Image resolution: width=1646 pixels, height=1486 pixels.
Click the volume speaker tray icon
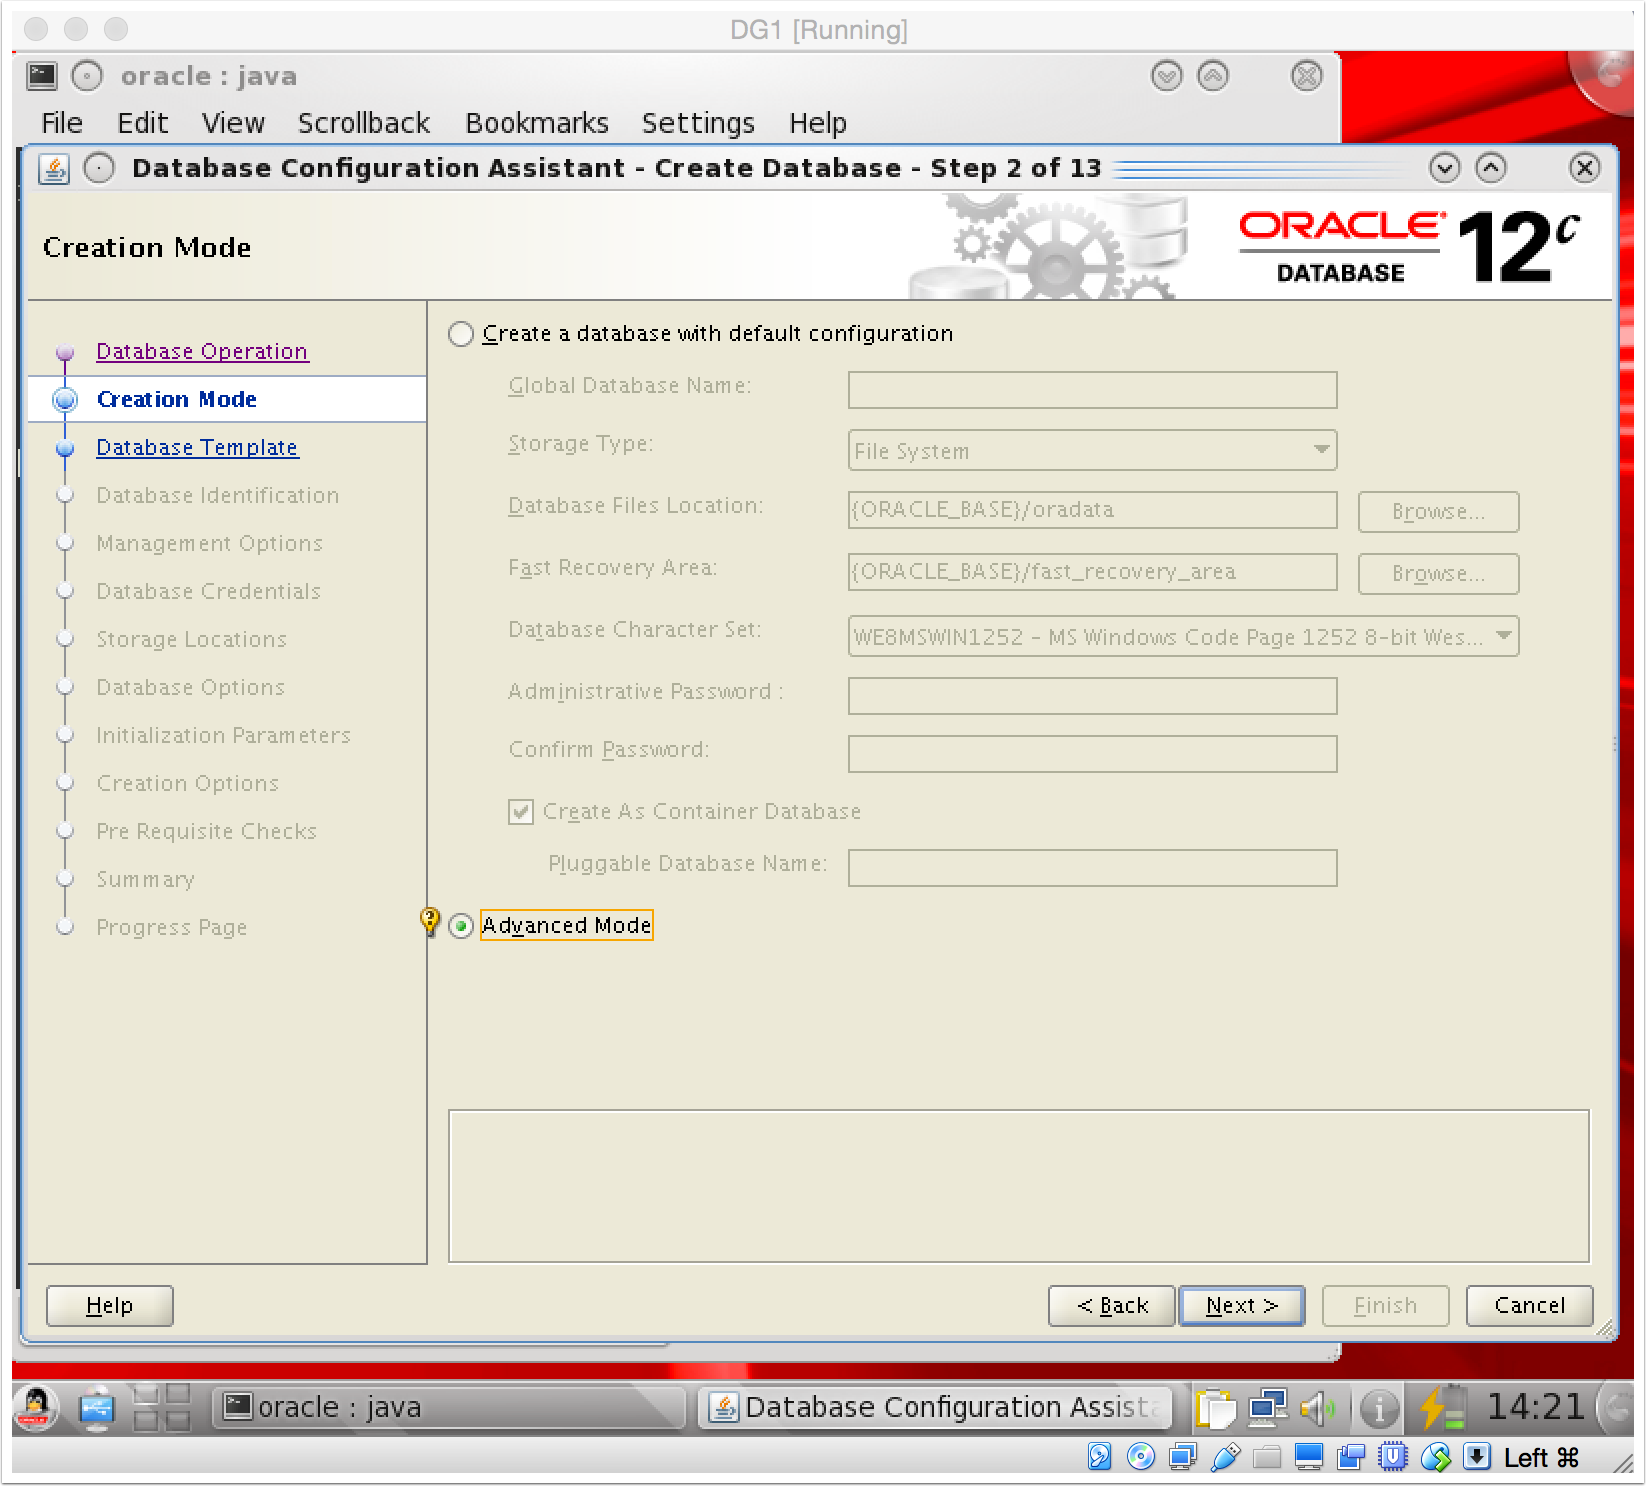coord(1318,1409)
